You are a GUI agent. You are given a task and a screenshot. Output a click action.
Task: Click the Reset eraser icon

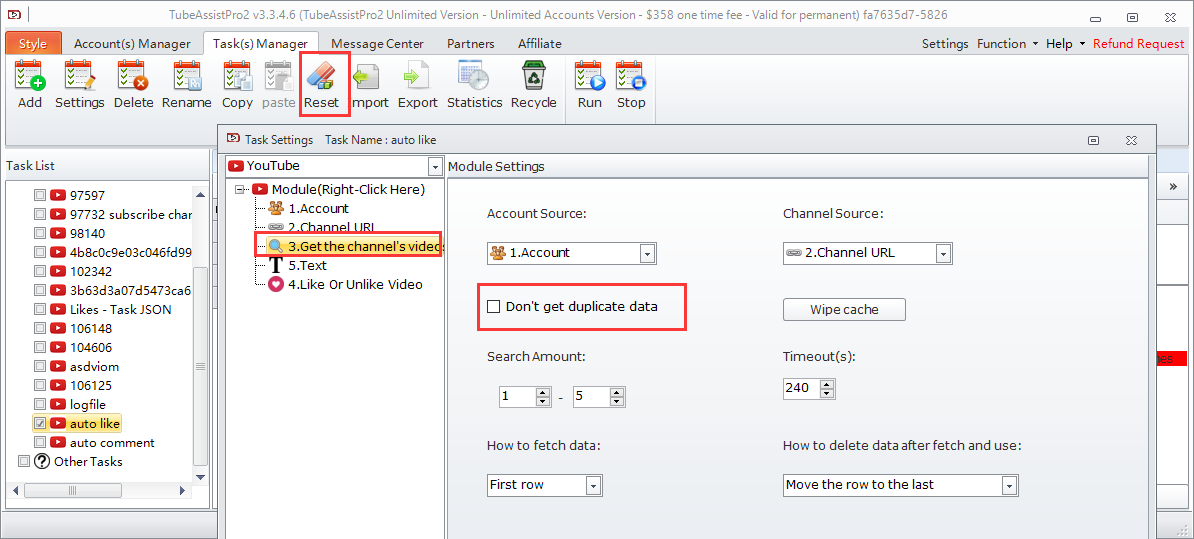322,78
